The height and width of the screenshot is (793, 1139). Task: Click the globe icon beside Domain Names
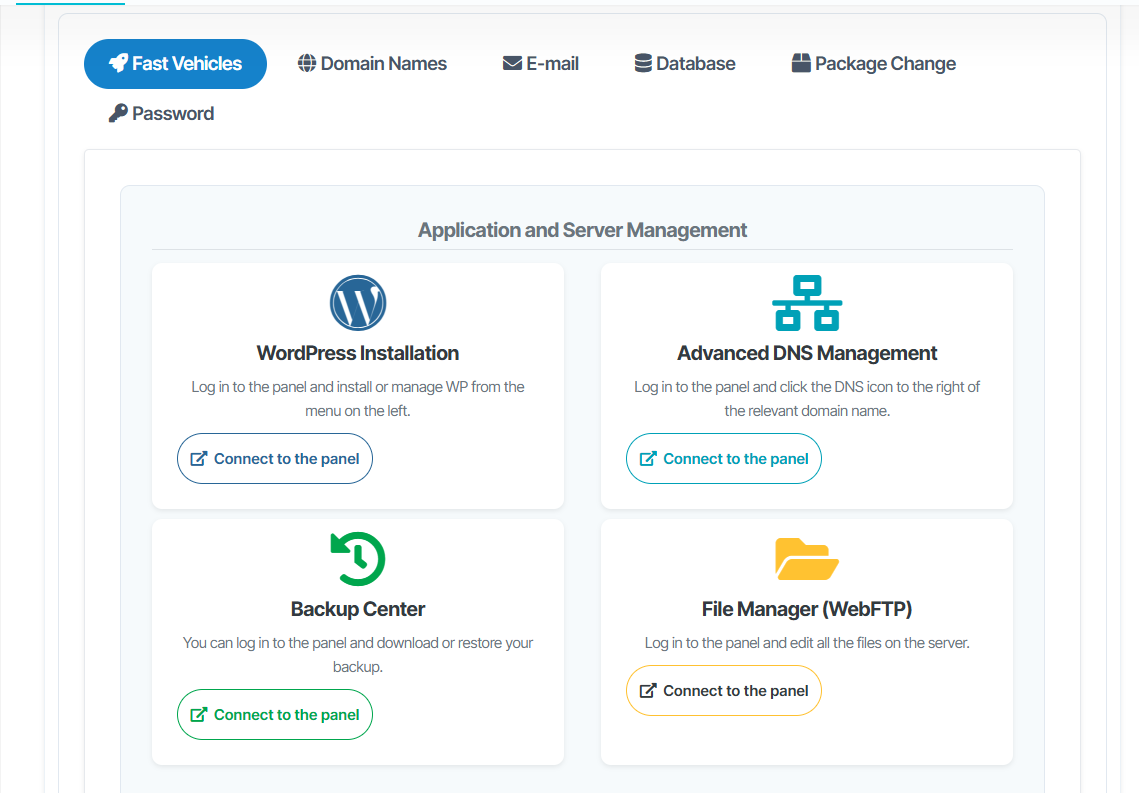[x=307, y=64]
